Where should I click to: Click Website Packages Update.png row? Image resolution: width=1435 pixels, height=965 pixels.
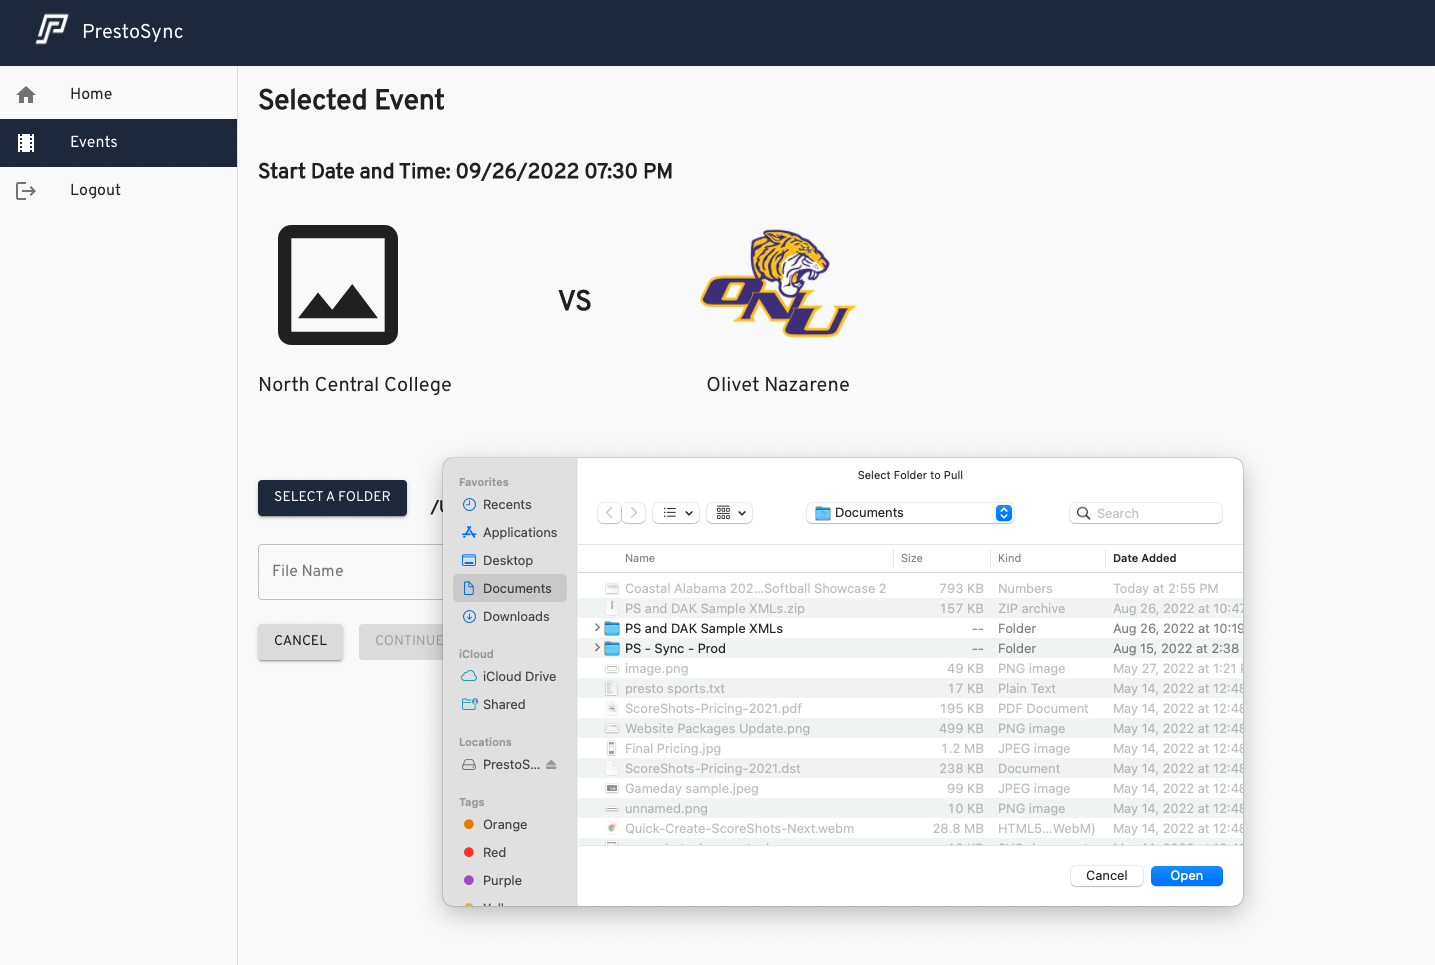[910, 729]
